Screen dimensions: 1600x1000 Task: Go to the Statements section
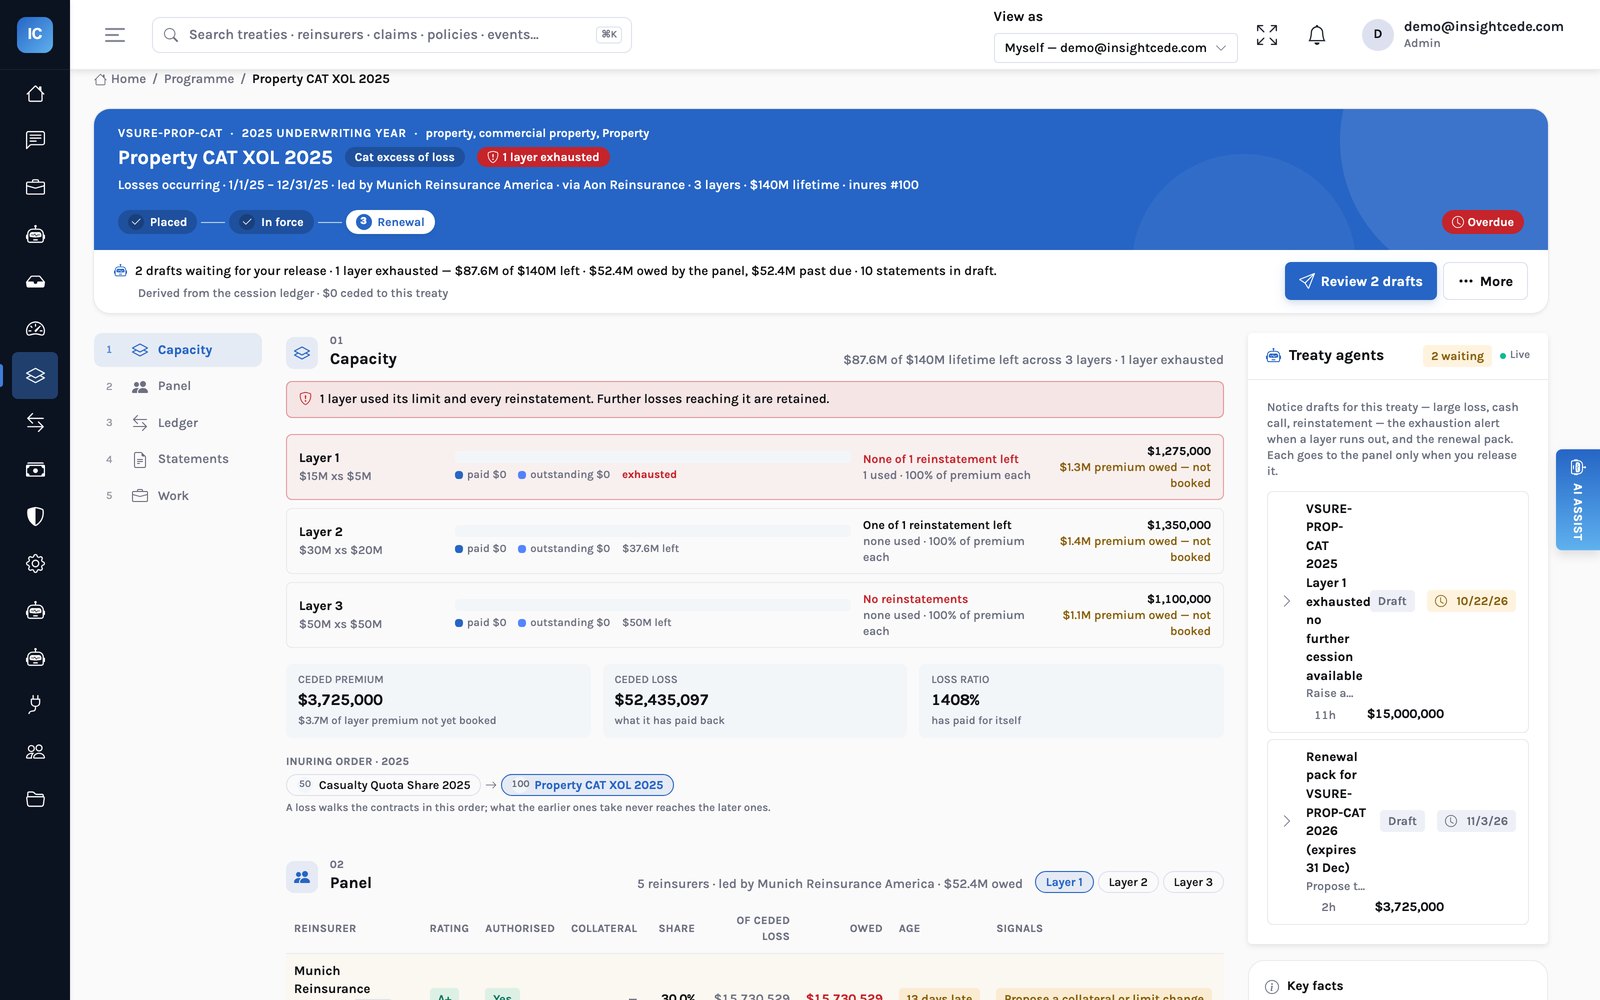click(178, 459)
